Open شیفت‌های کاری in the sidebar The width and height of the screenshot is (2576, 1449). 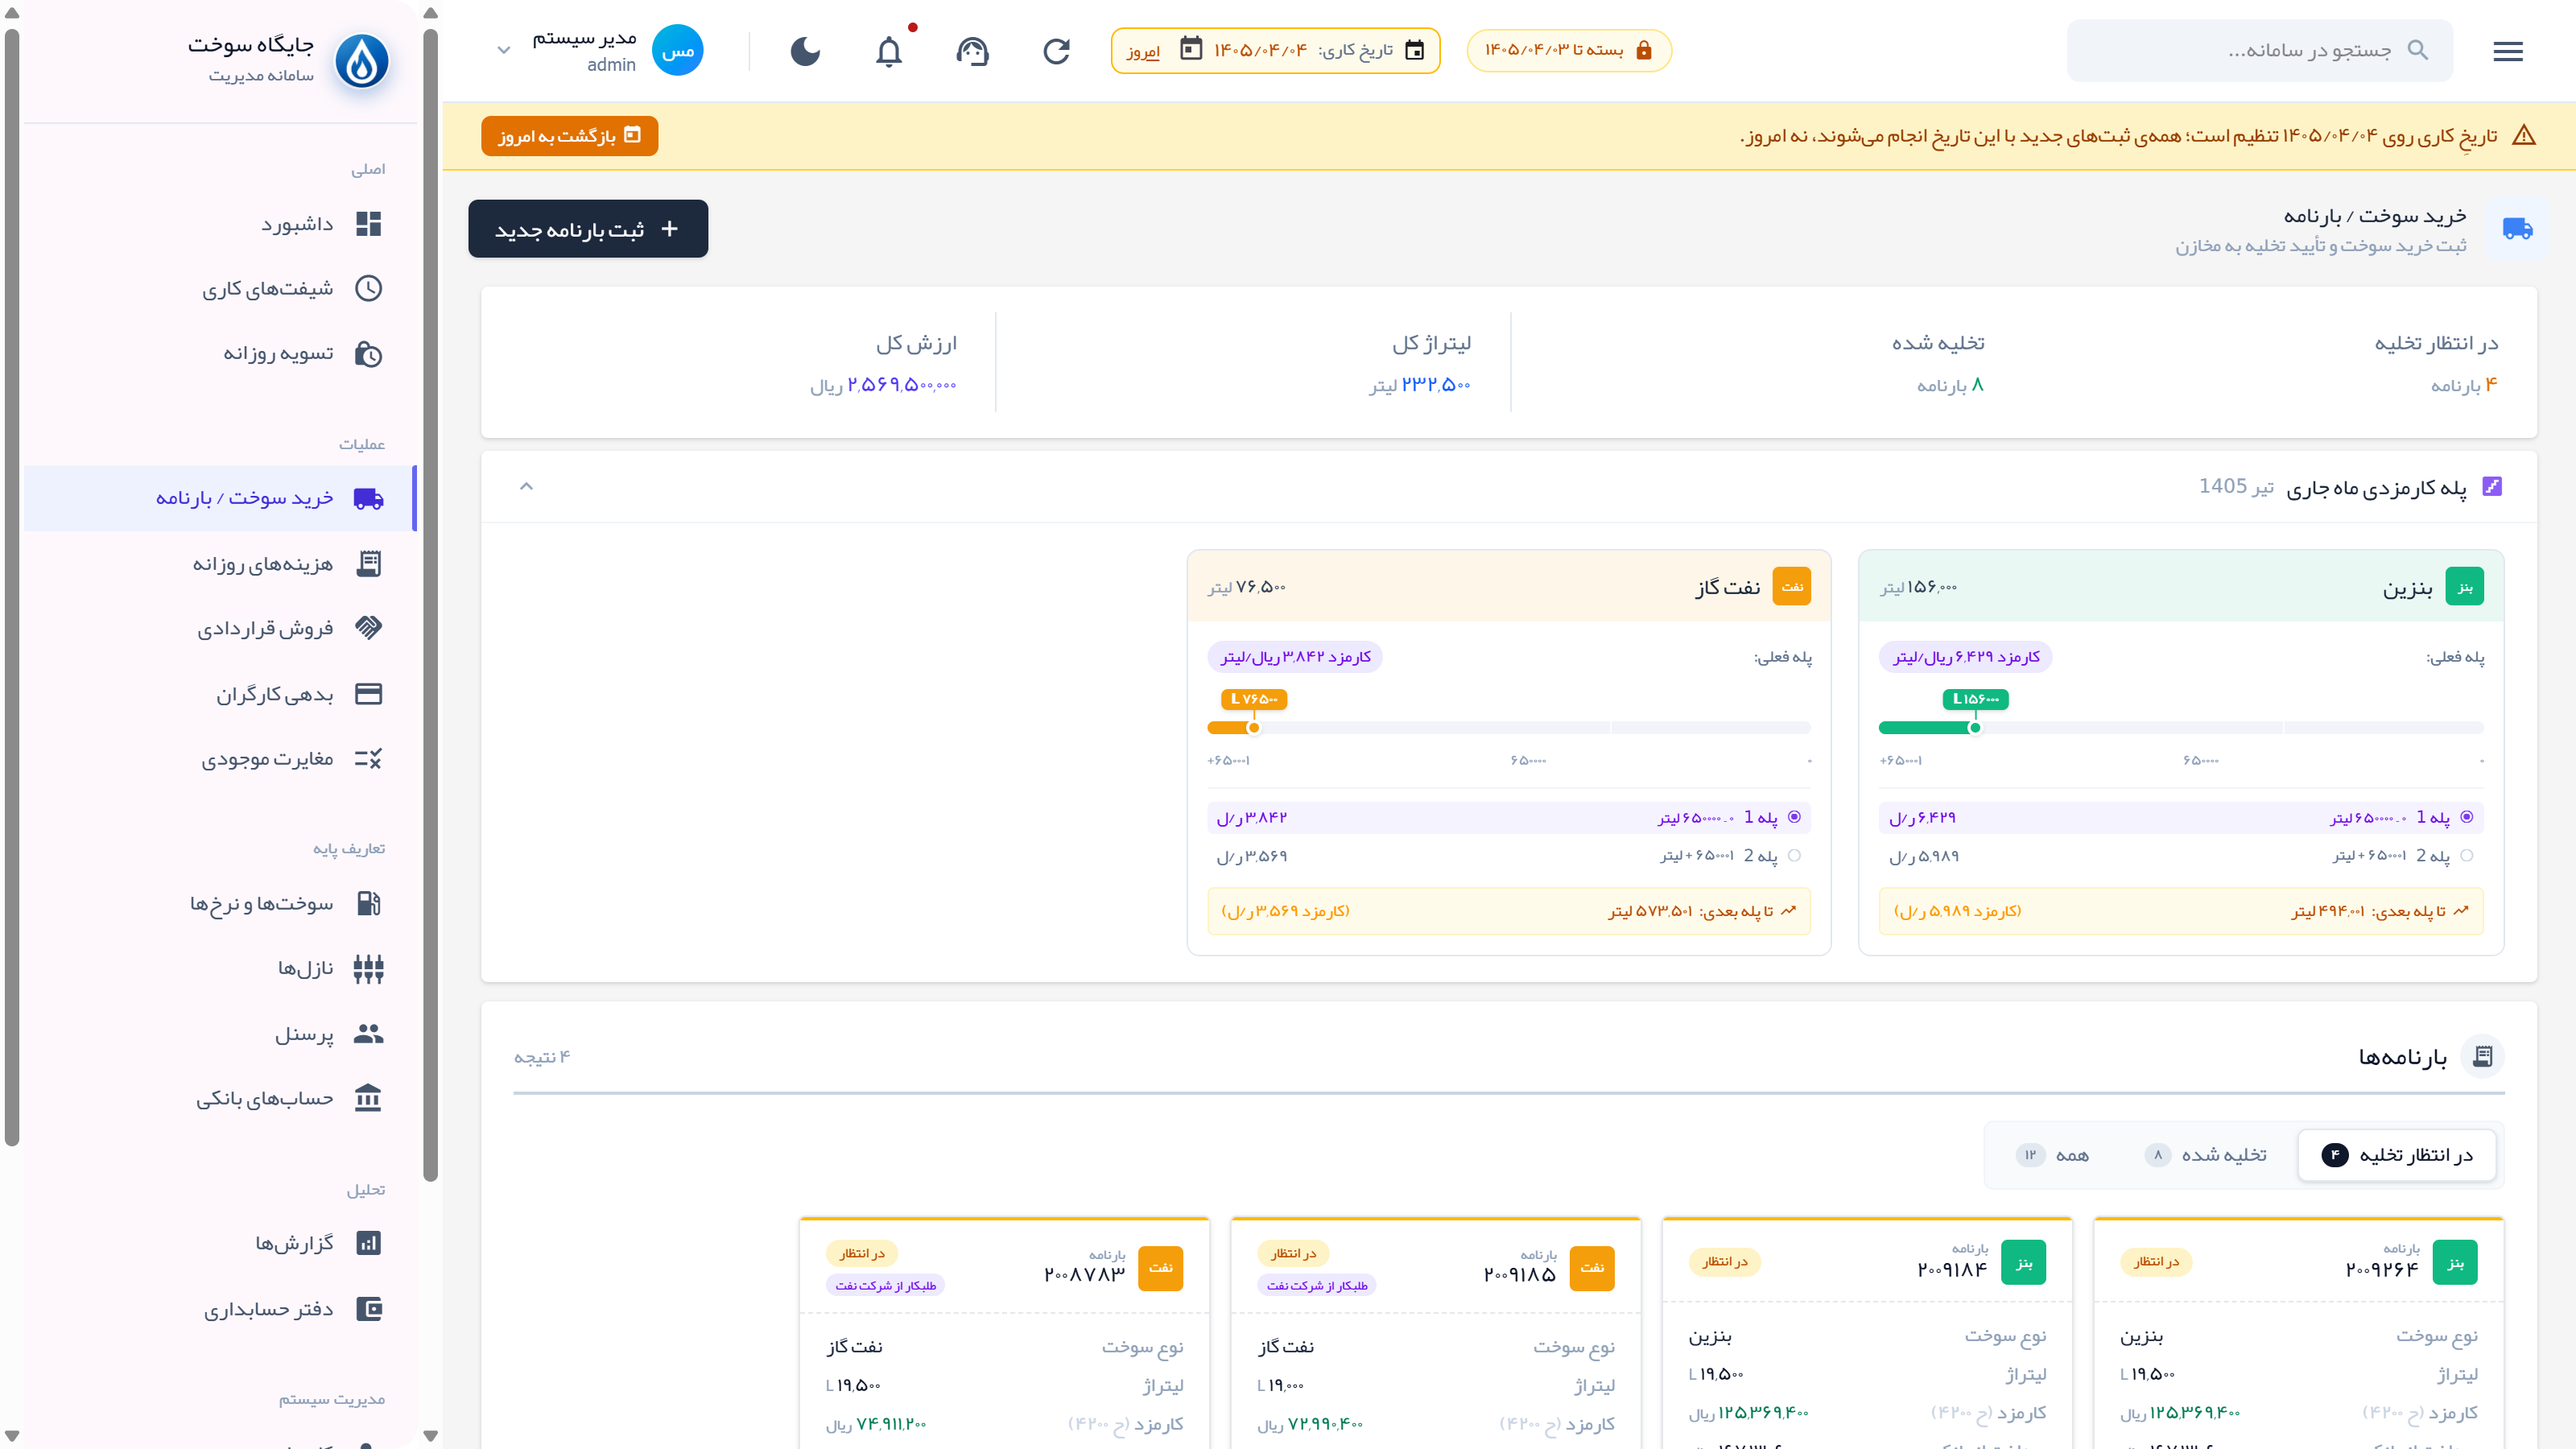point(220,289)
